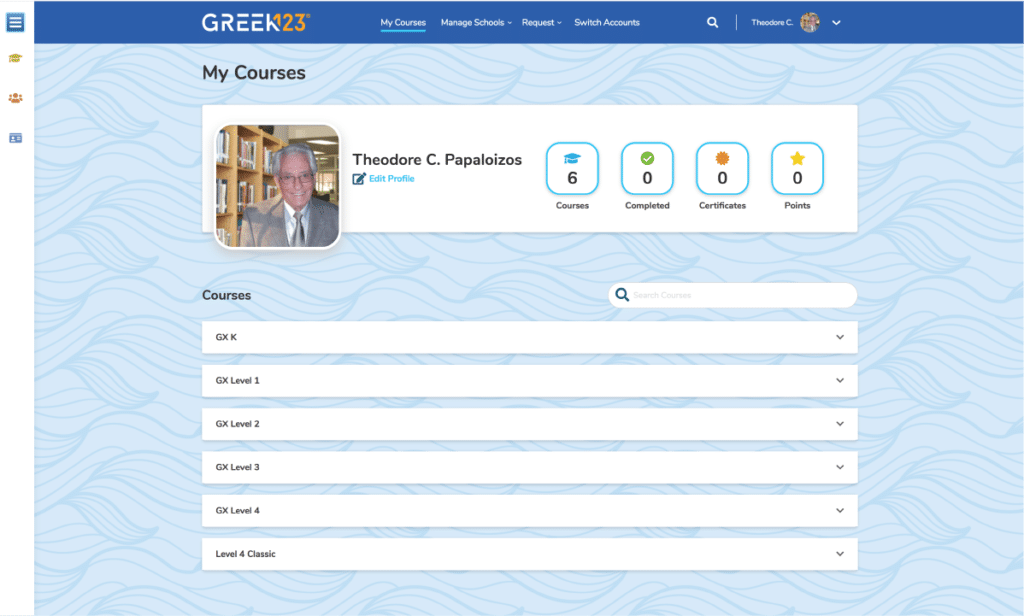The width and height of the screenshot is (1024, 616).
Task: Click Switch Accounts in the navigation bar
Action: pos(607,22)
